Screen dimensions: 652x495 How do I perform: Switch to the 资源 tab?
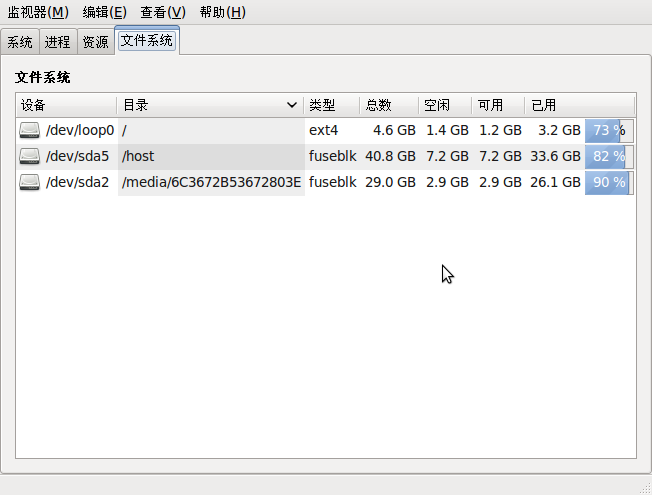[x=95, y=42]
